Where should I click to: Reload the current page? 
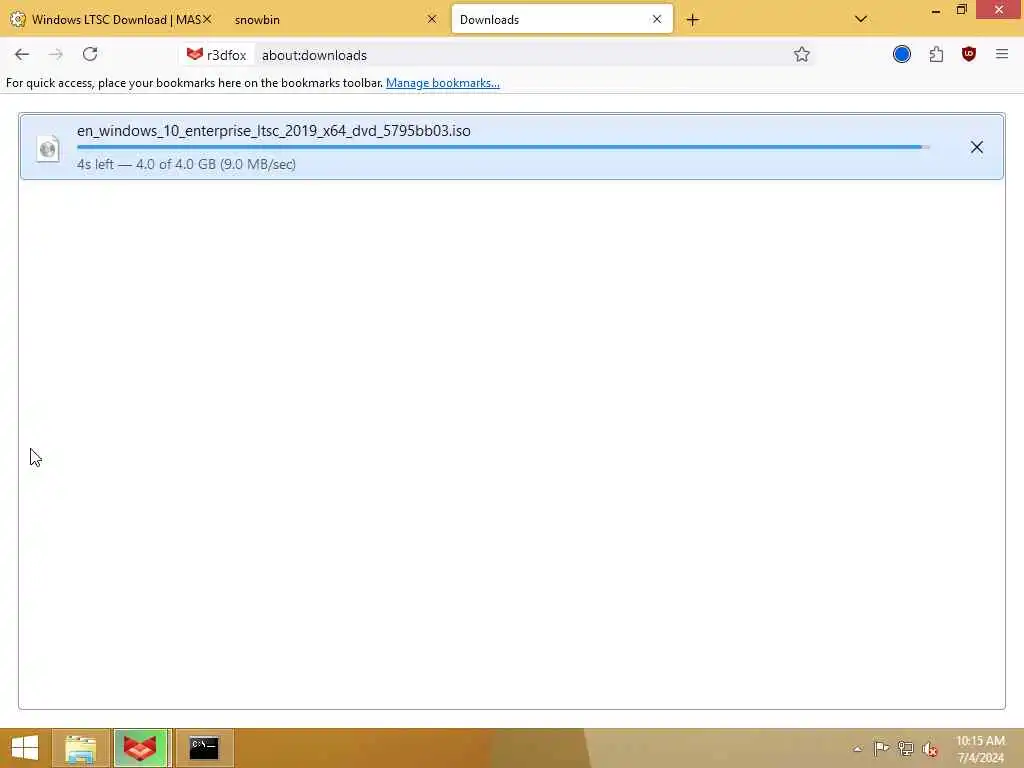click(x=90, y=54)
